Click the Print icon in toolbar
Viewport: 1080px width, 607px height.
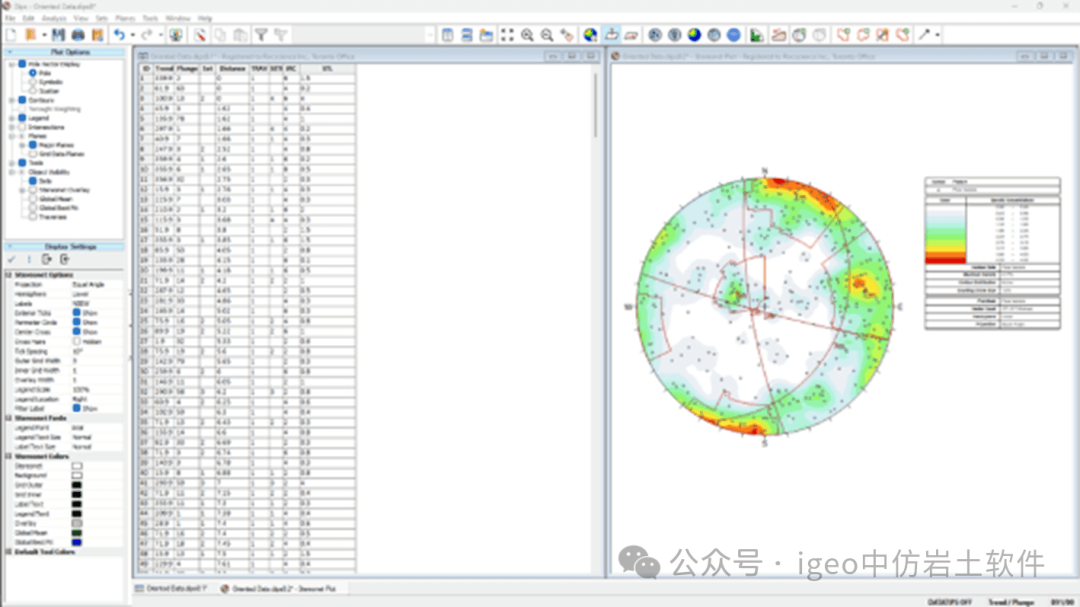point(78,35)
